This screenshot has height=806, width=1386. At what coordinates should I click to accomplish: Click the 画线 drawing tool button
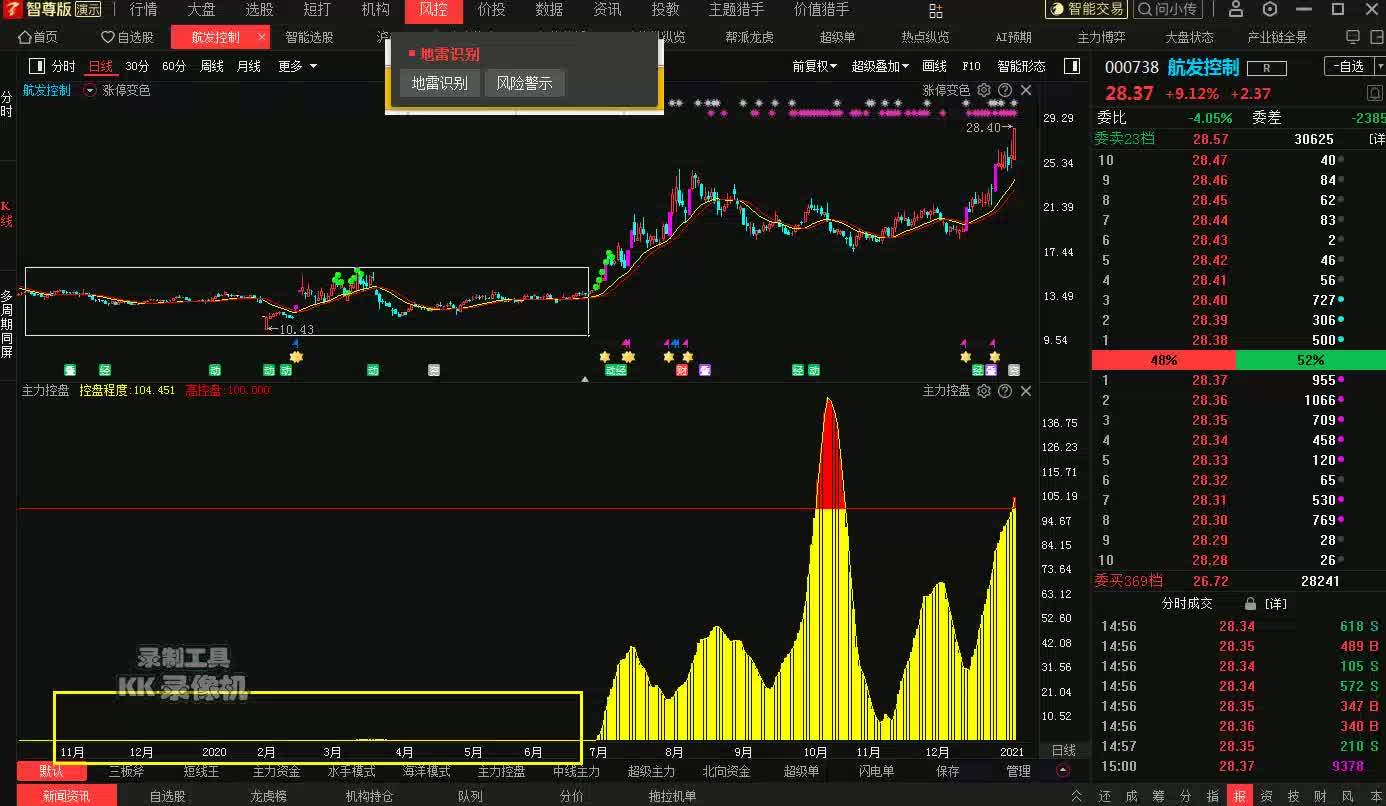tap(934, 66)
